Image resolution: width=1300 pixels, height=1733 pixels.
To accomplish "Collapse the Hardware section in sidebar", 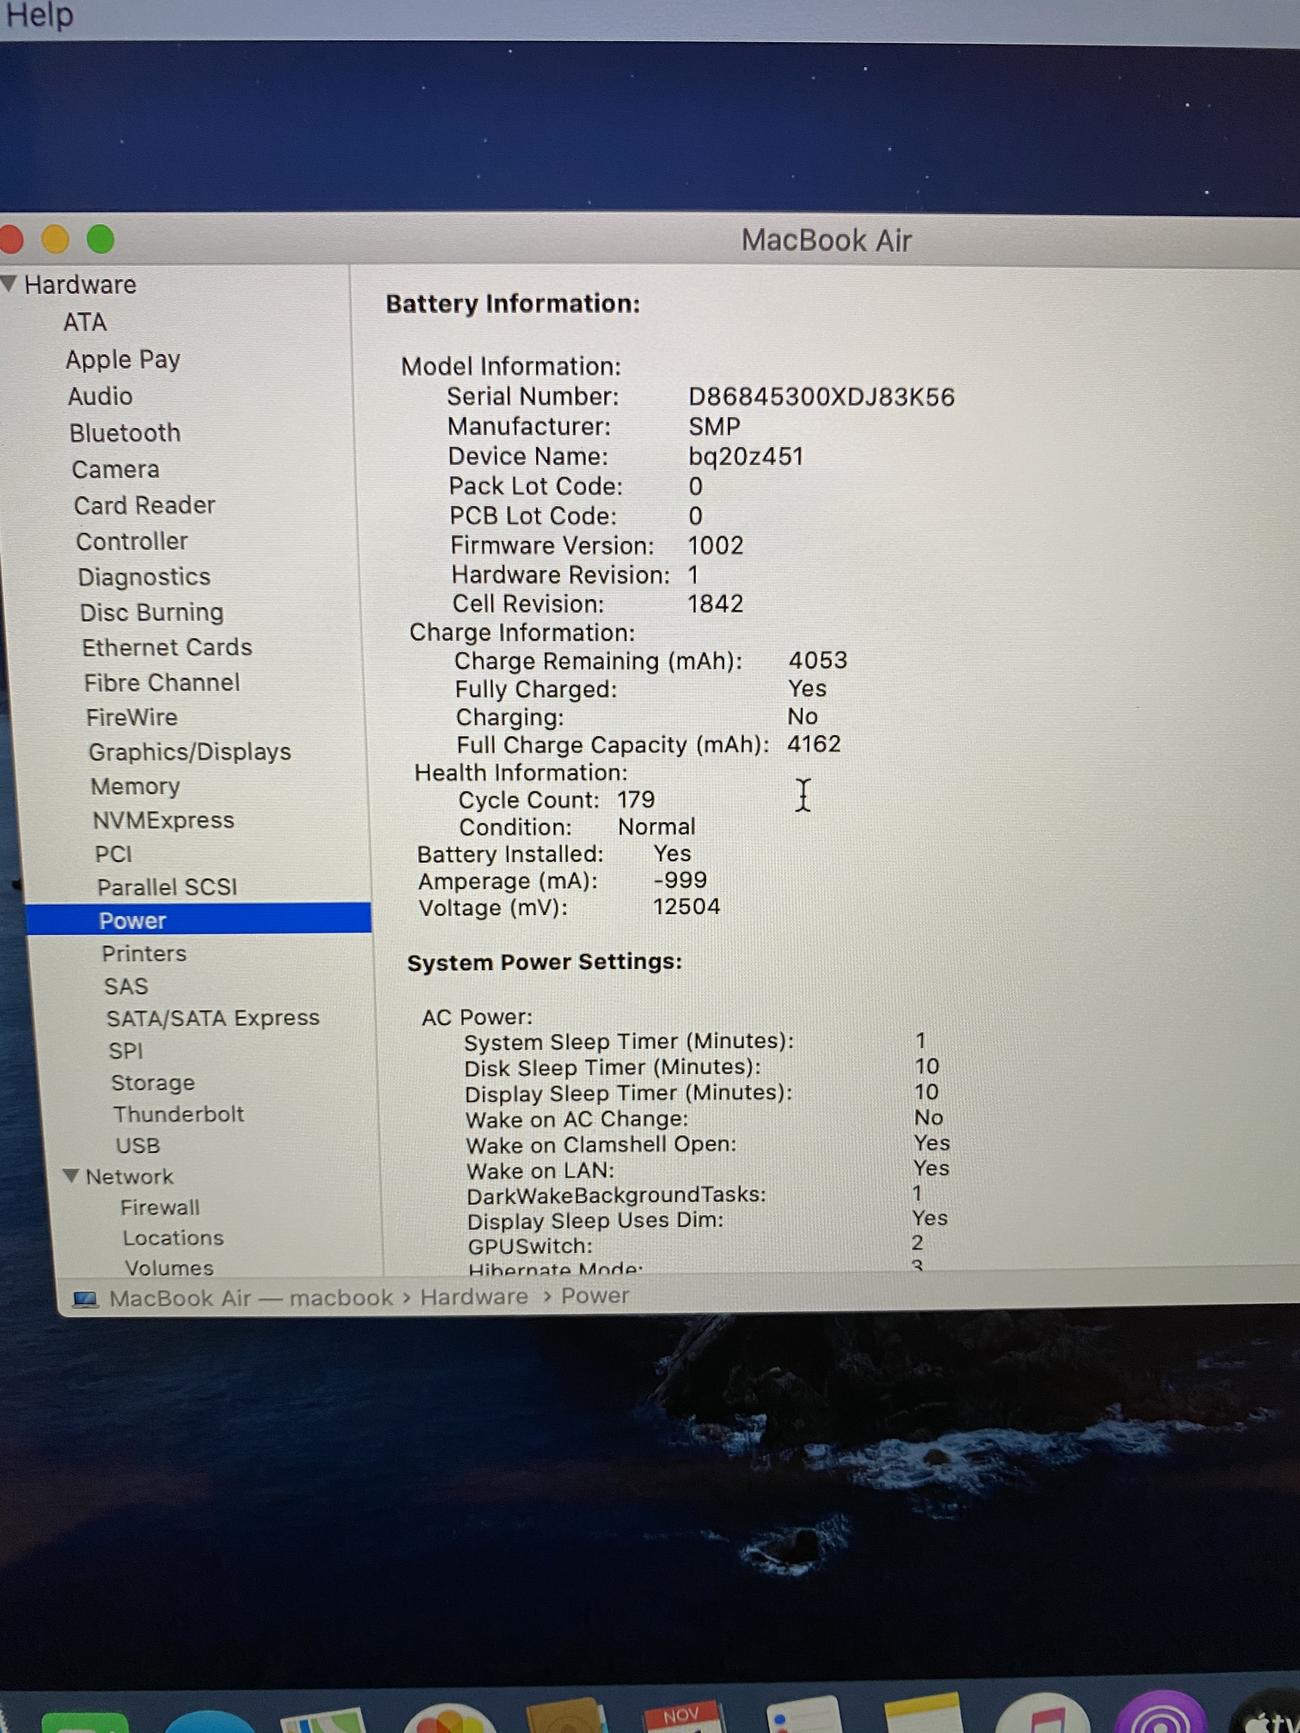I will (x=9, y=284).
